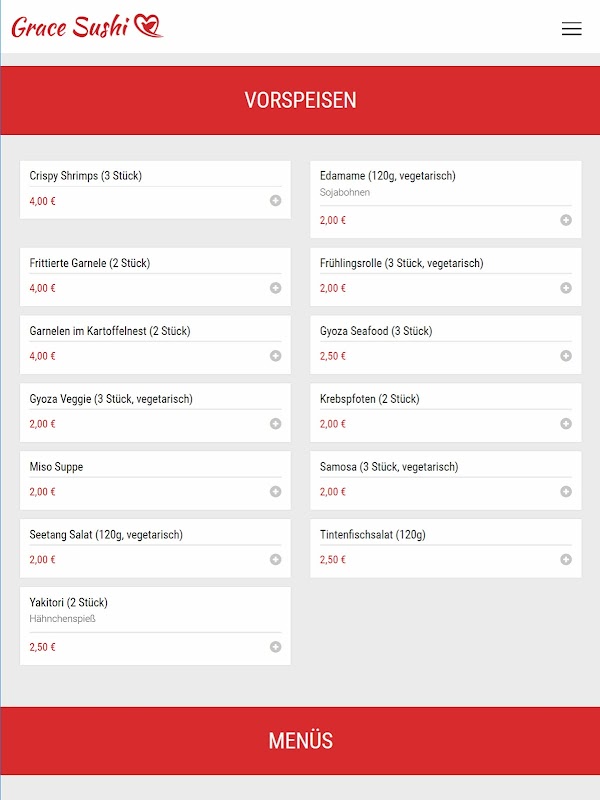Add Gyoza Veggie with plus icon

coord(276,424)
